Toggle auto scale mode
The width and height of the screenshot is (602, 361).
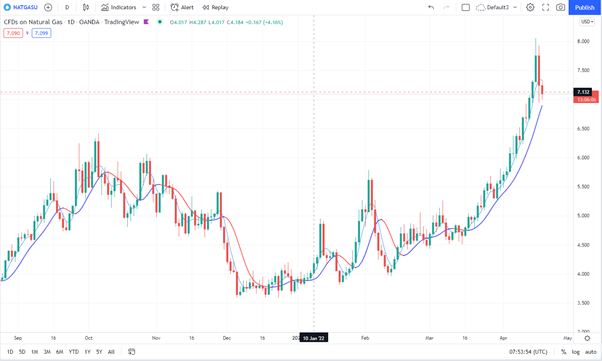[591, 352]
